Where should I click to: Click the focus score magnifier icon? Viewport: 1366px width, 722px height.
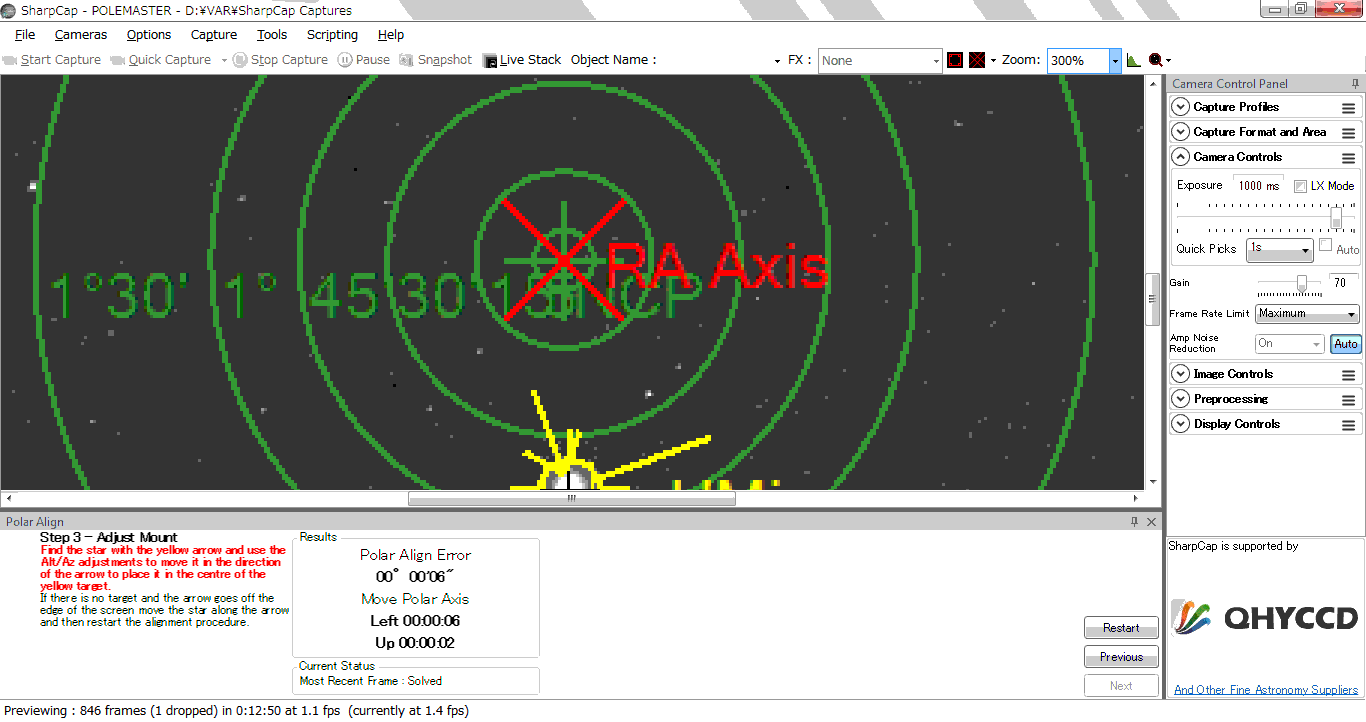(1155, 60)
